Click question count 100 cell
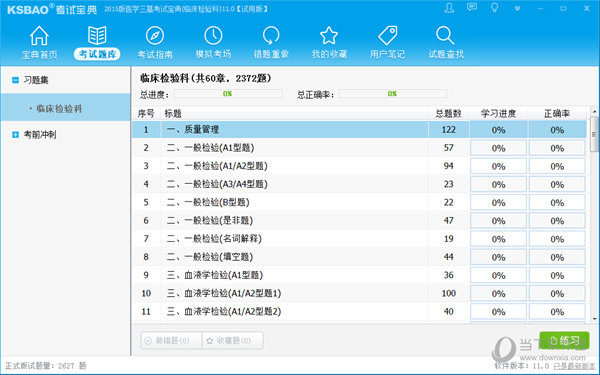Image resolution: width=600 pixels, height=375 pixels. 448,293
